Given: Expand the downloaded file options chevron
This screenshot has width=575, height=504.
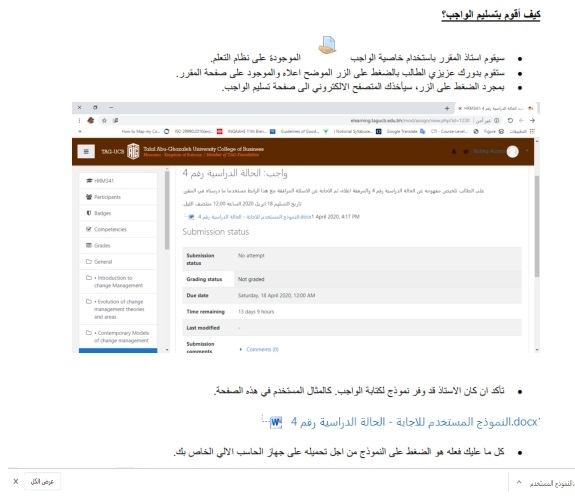Looking at the screenshot, I should pos(519,482).
